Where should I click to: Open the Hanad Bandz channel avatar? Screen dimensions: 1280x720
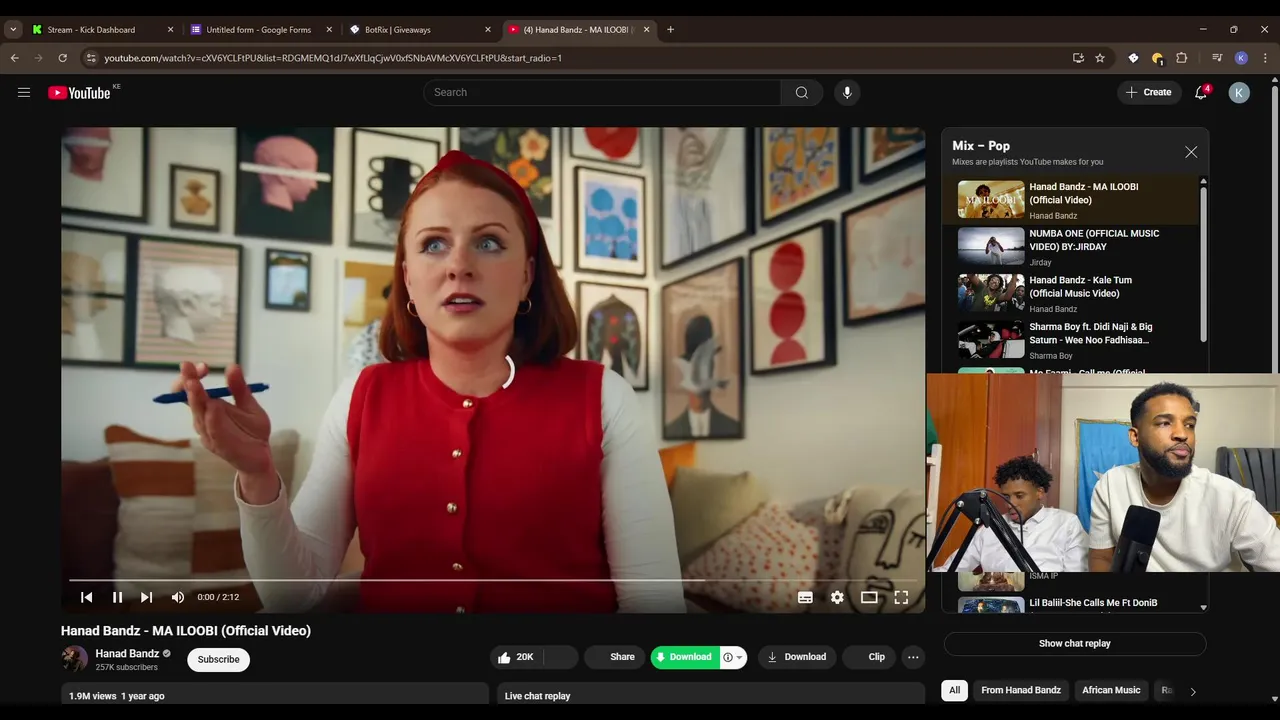(x=74, y=659)
